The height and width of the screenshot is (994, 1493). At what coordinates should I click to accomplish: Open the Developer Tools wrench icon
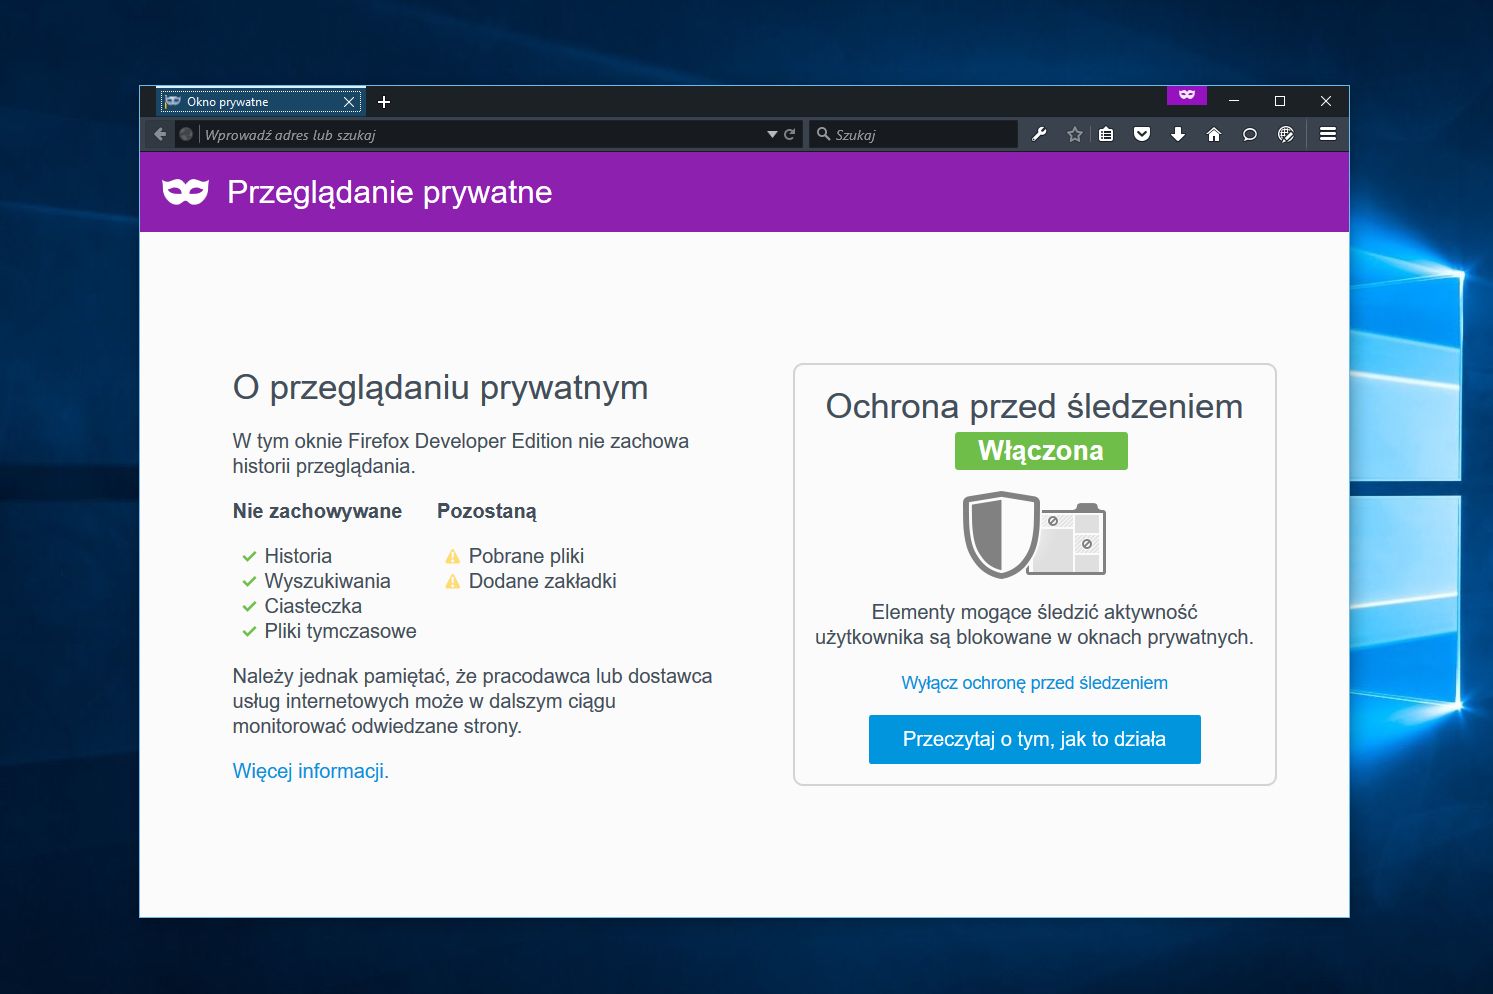[1039, 133]
